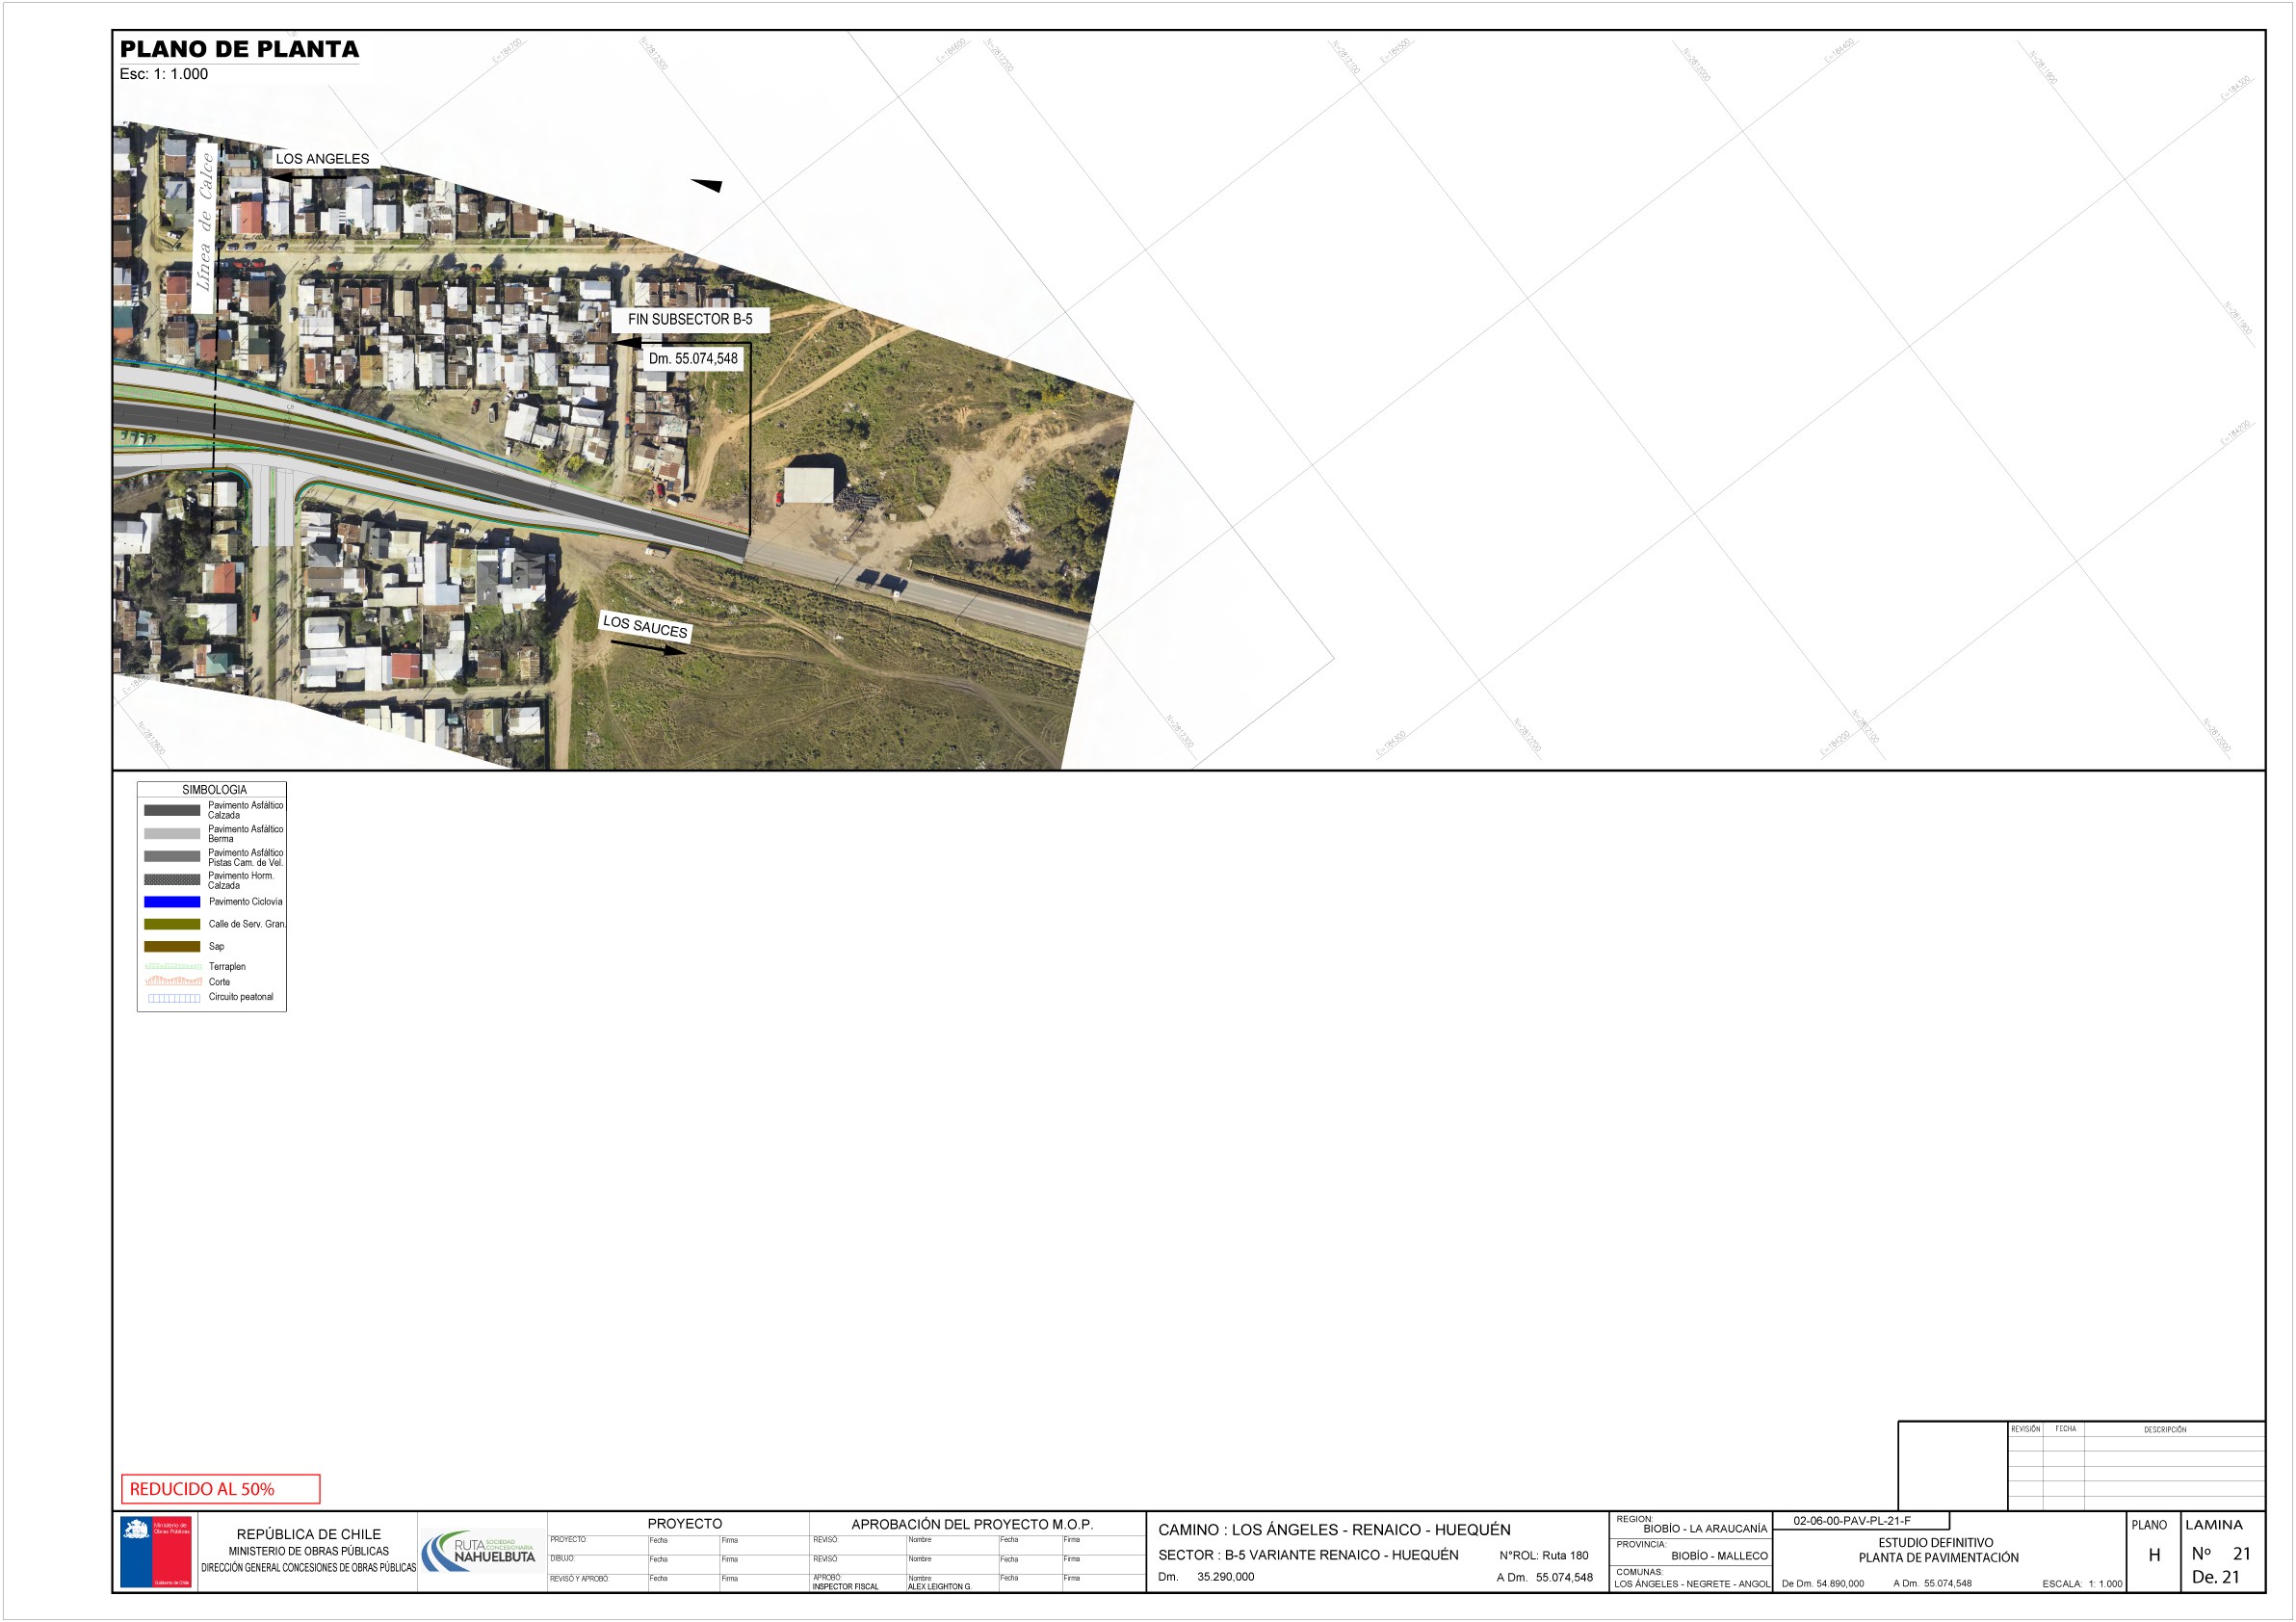Viewport: 2296px width, 1622px height.
Task: Click the 'Terraplen' legend label
Action: coord(227,966)
